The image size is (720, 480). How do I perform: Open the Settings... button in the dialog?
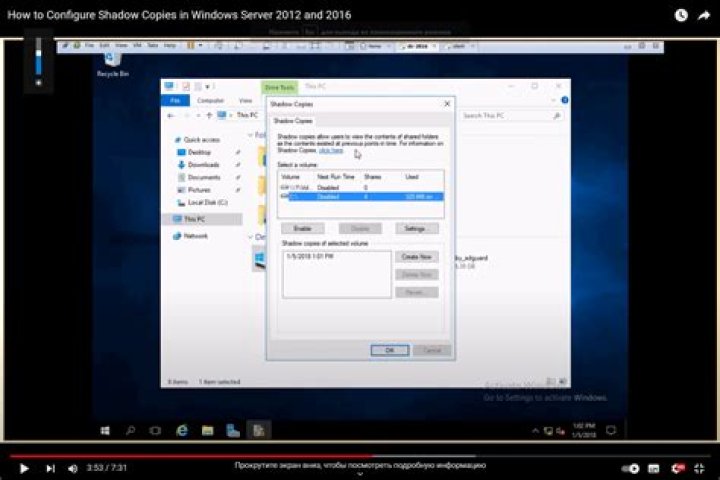tap(416, 228)
